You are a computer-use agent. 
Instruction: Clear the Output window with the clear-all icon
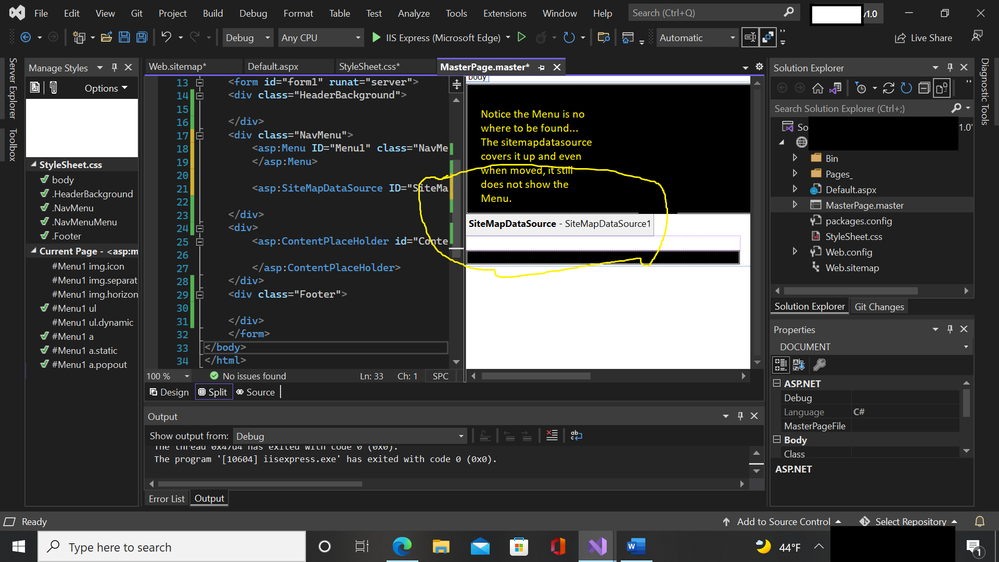(x=552, y=435)
